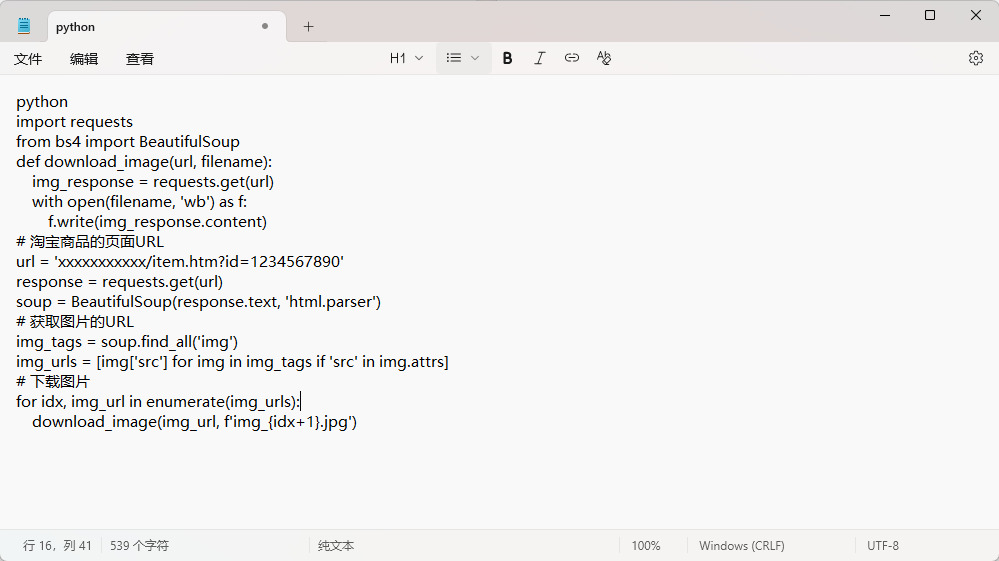Select the python tab

pos(167,27)
